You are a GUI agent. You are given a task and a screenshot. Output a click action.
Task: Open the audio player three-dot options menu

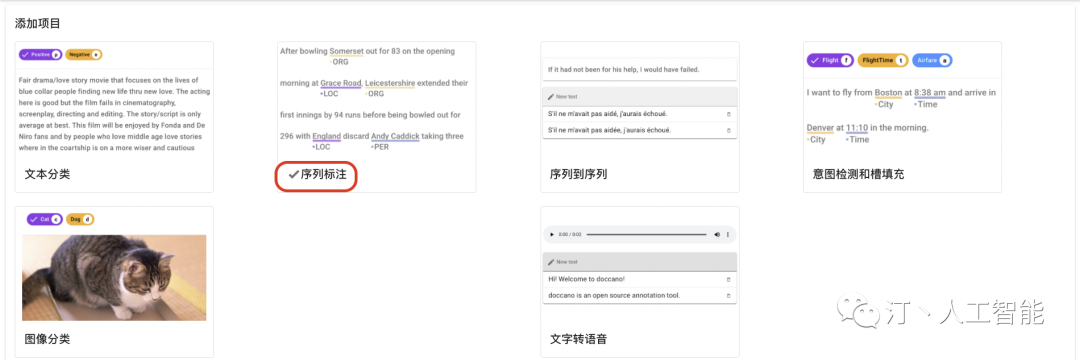click(x=728, y=235)
